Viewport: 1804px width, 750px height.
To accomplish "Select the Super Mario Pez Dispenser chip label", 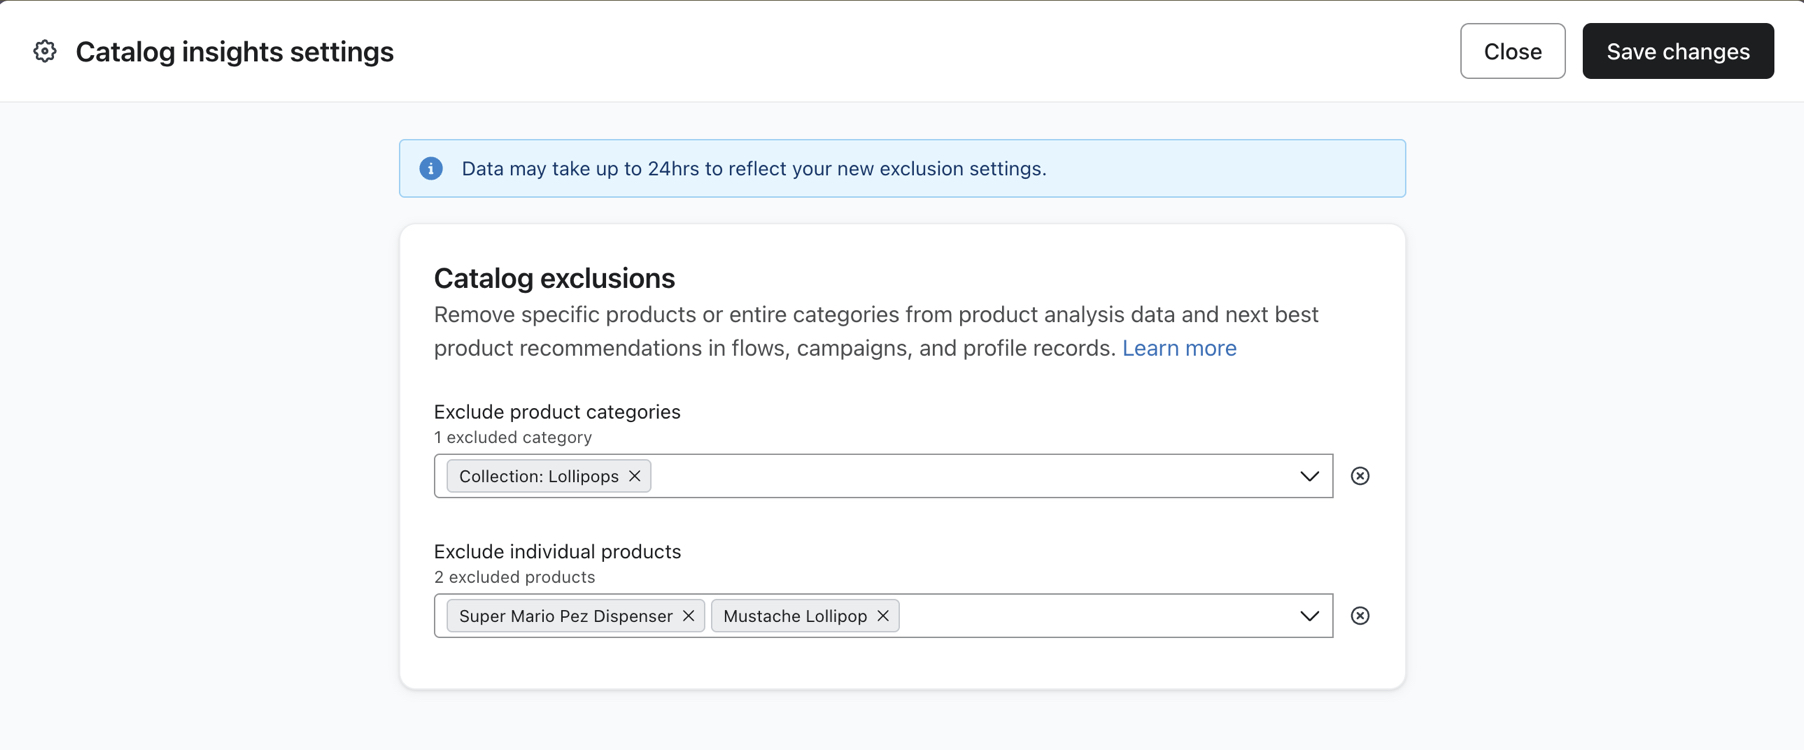I will (x=565, y=616).
